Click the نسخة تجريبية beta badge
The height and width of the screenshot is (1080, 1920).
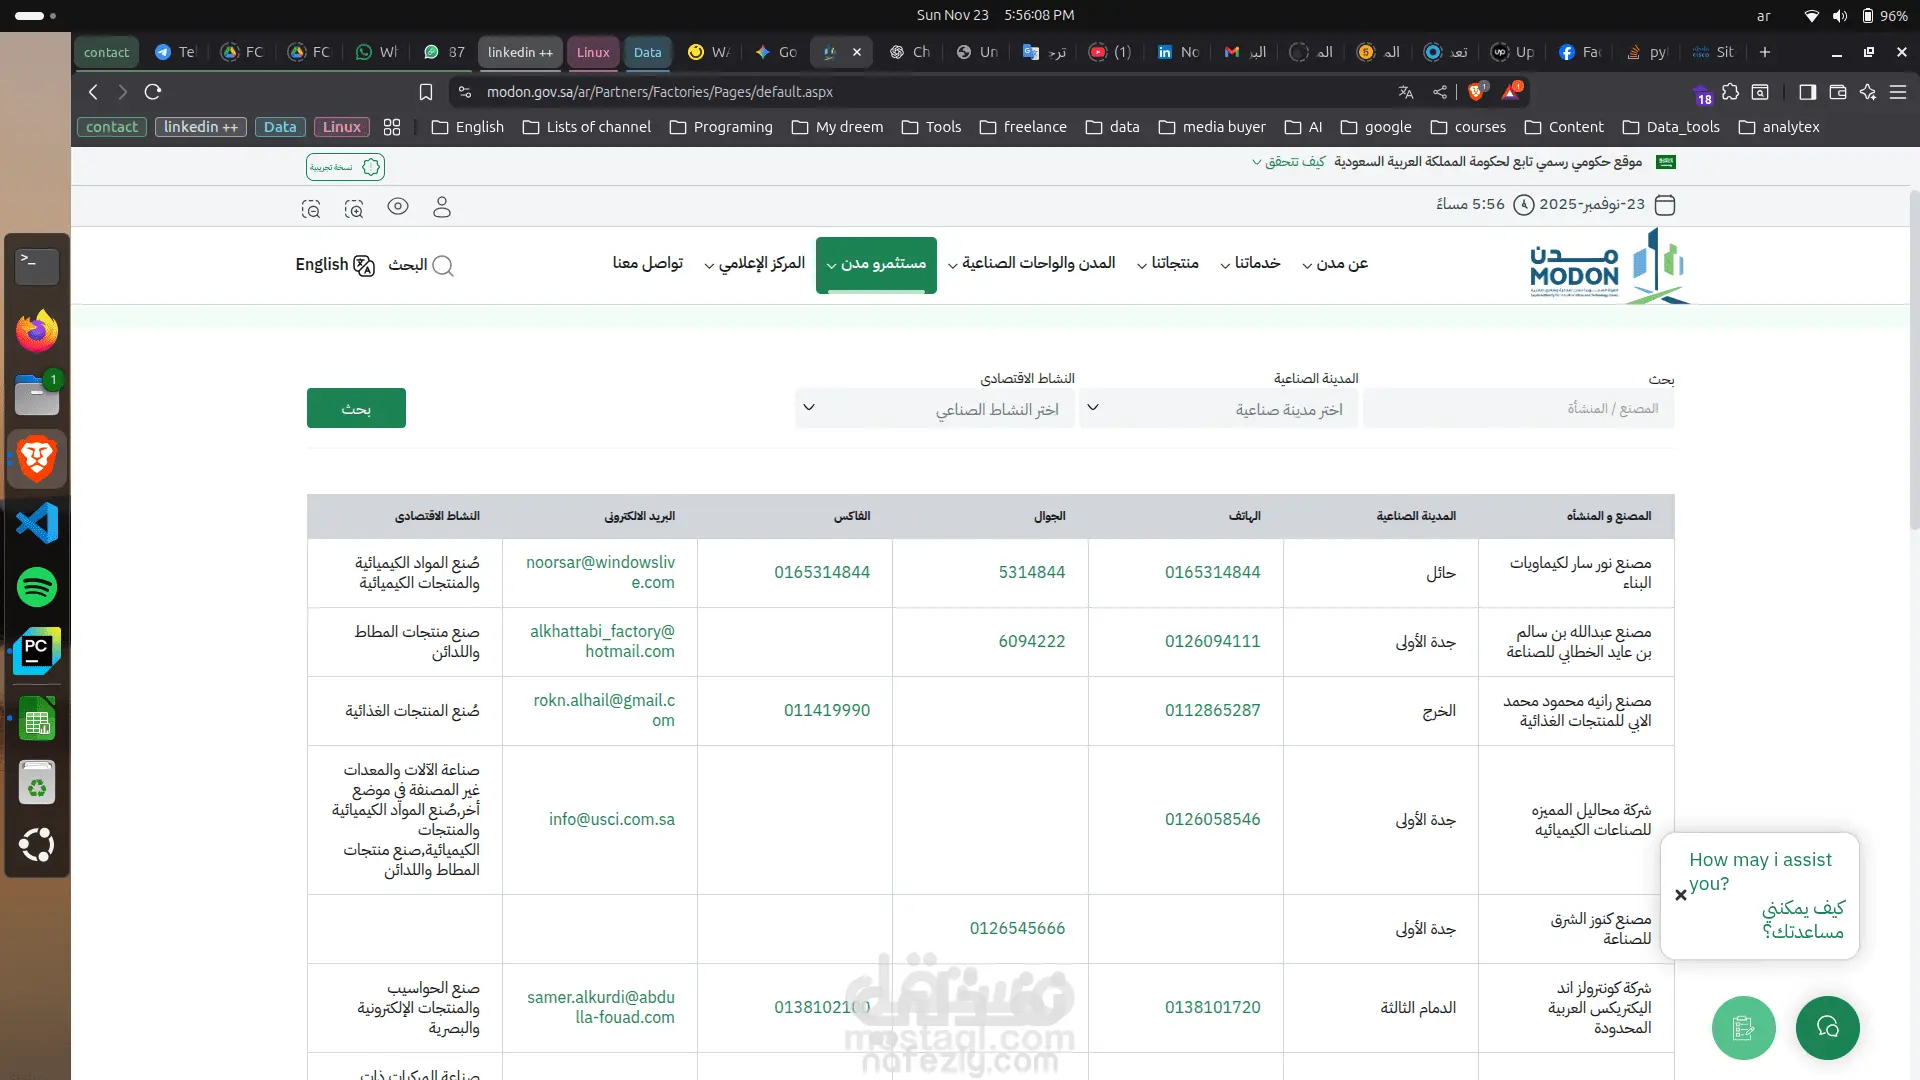[345, 167]
